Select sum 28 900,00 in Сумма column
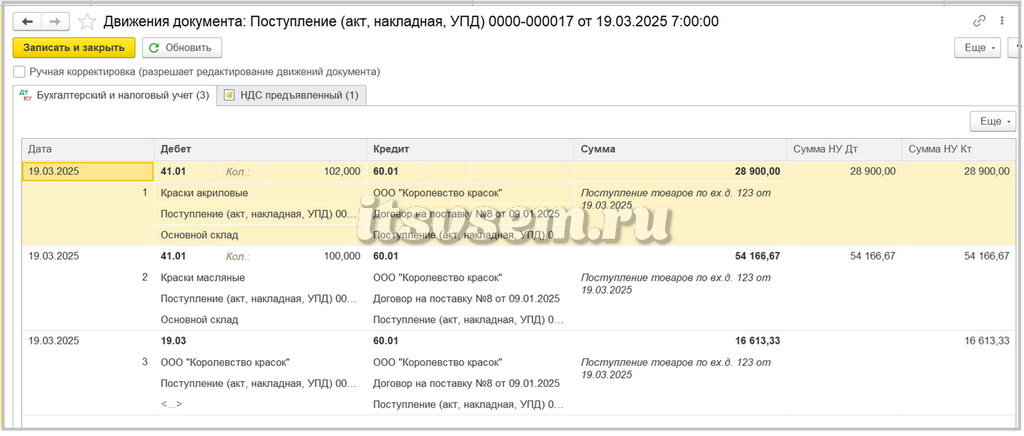 pos(757,172)
